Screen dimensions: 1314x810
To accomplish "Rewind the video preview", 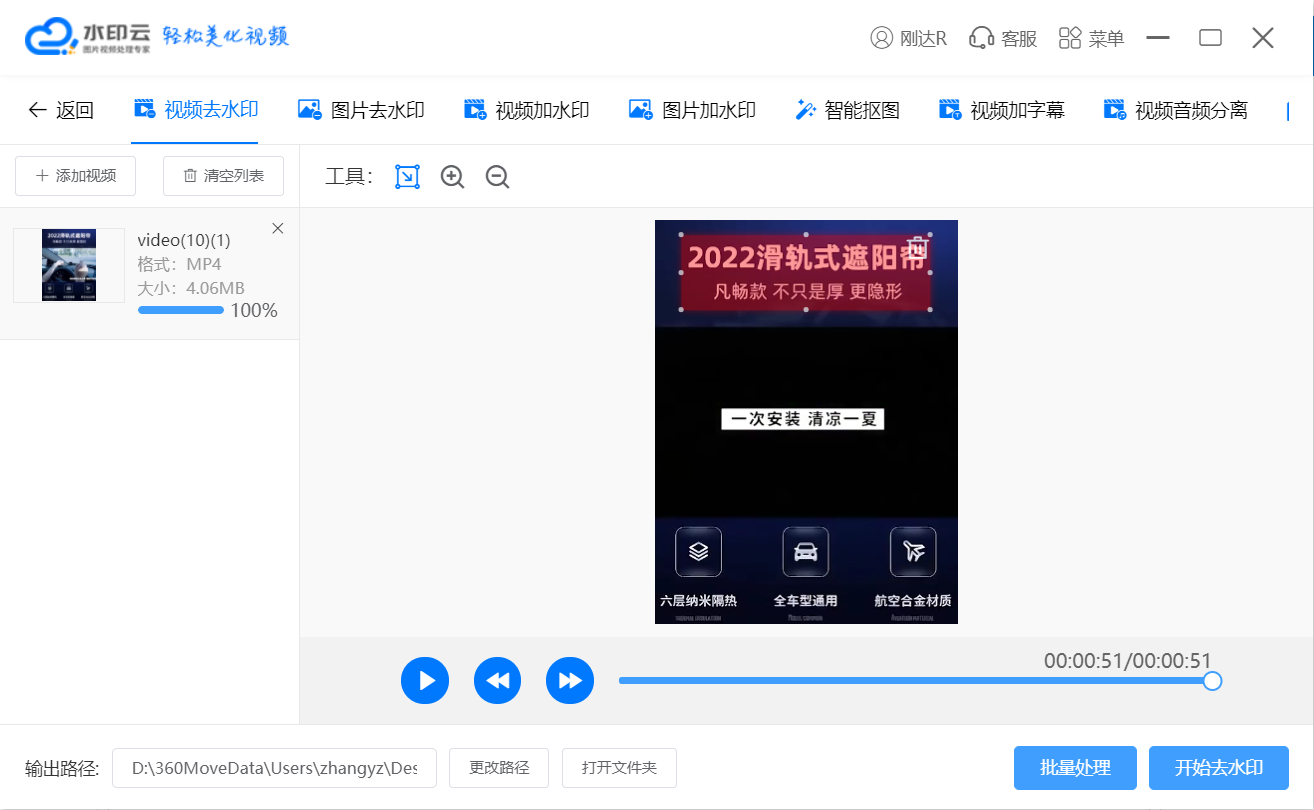I will click(x=498, y=681).
